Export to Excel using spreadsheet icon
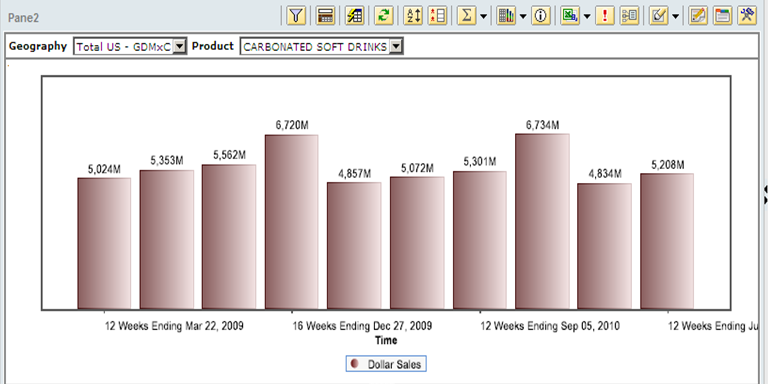 click(570, 16)
